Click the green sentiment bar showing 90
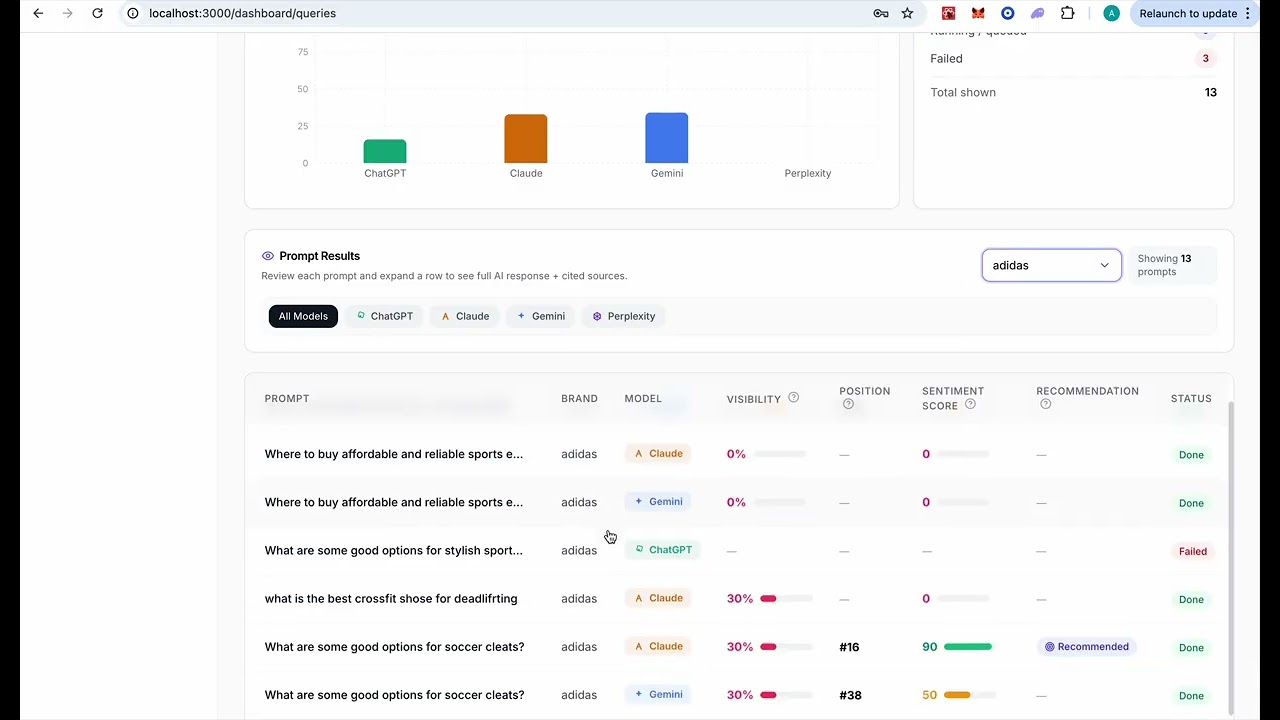The width and height of the screenshot is (1280, 720). (967, 647)
